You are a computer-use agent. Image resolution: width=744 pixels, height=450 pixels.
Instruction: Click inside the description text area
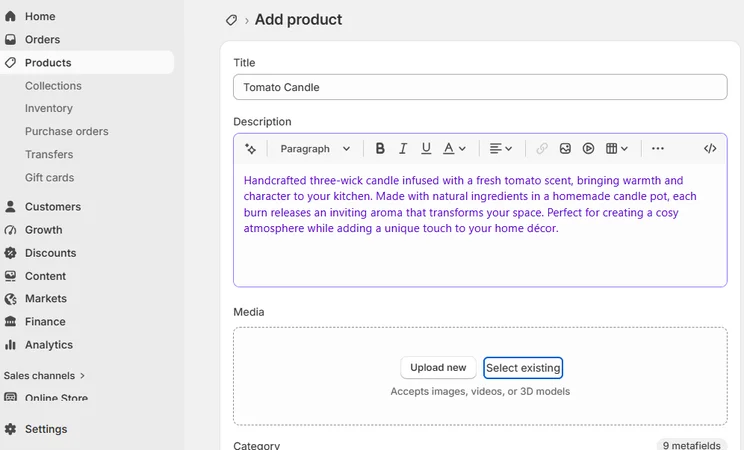[480, 225]
